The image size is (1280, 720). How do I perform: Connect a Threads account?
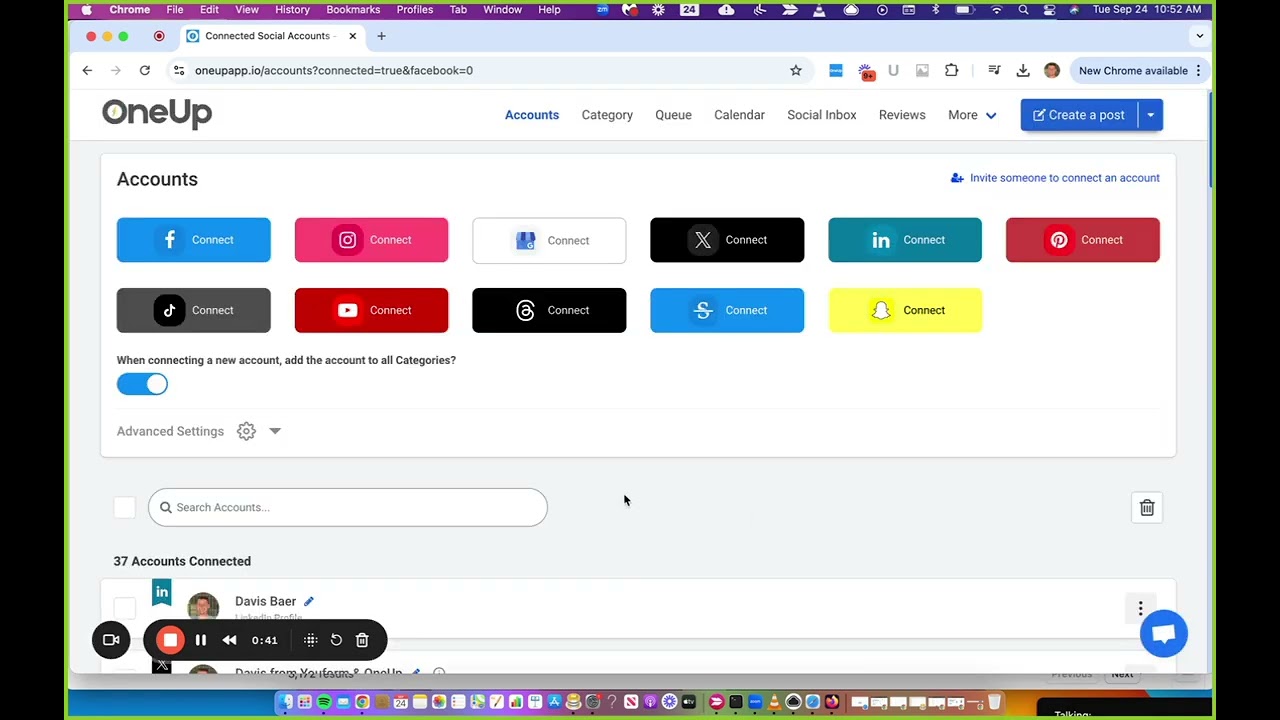(549, 310)
